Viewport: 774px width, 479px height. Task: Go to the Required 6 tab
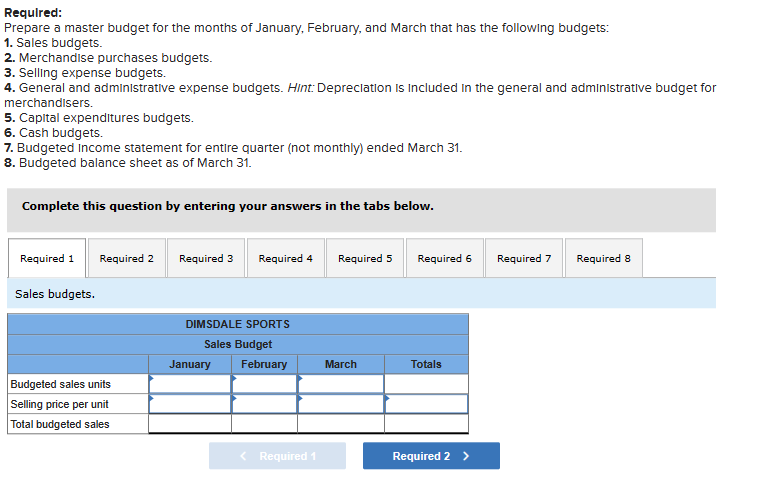tap(444, 258)
